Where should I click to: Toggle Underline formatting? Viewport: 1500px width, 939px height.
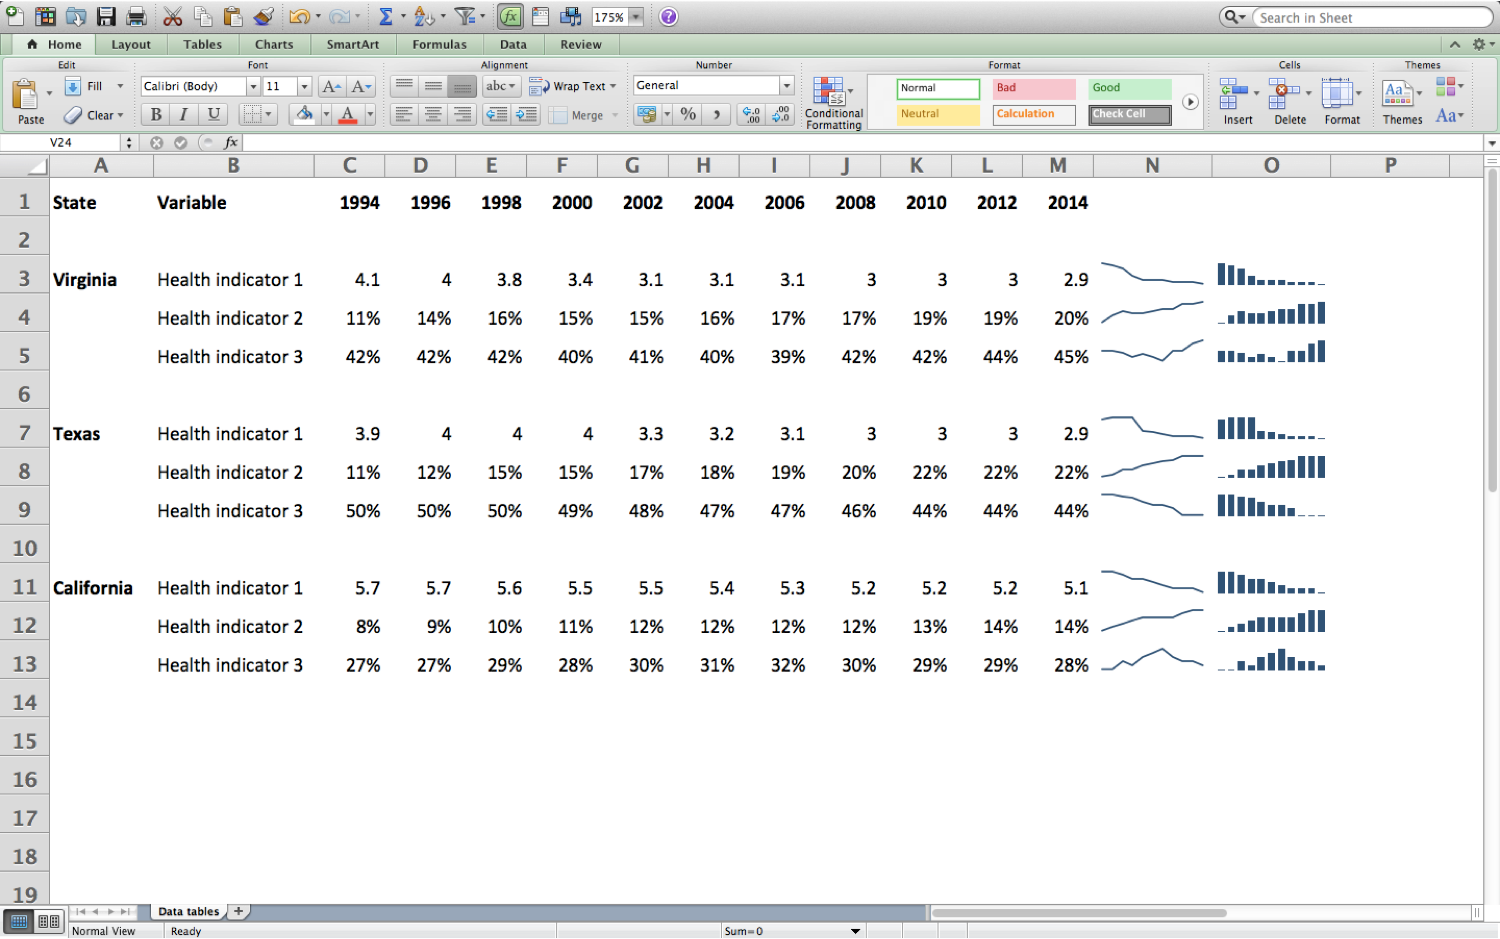213,115
